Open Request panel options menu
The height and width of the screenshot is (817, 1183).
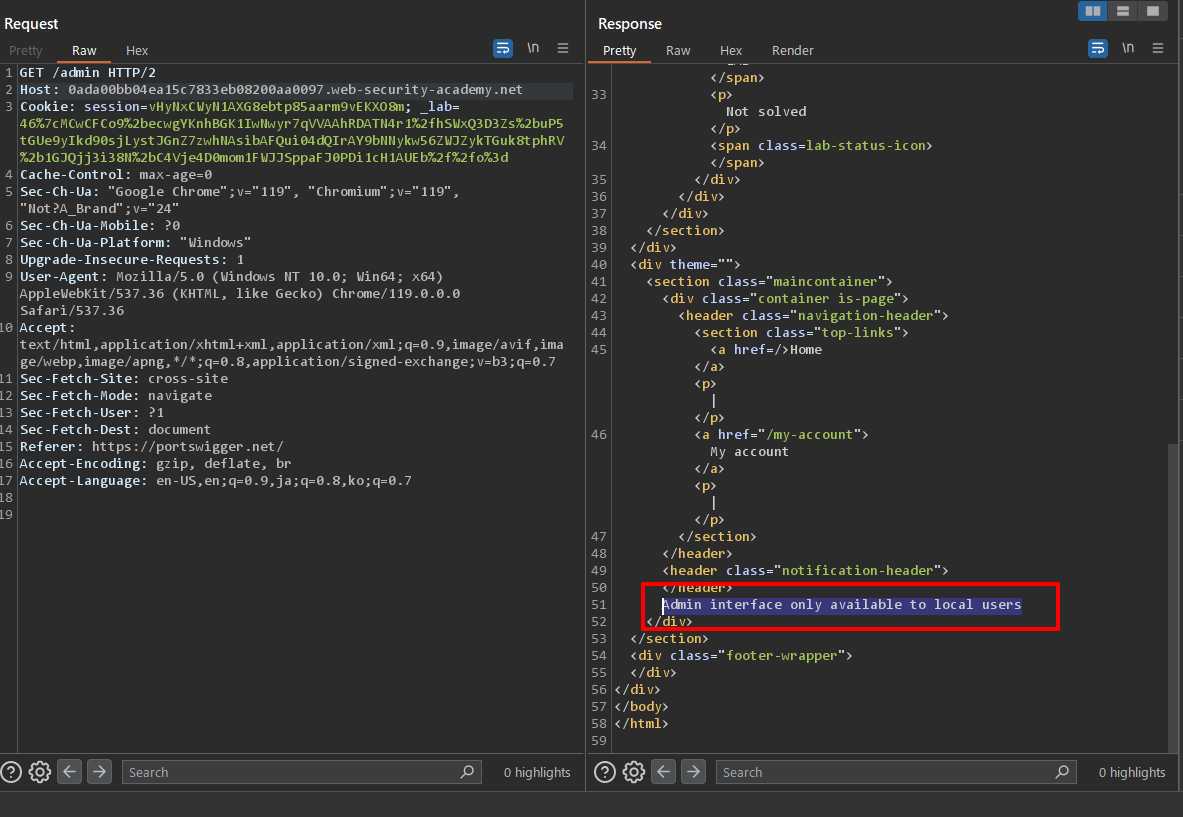click(563, 48)
